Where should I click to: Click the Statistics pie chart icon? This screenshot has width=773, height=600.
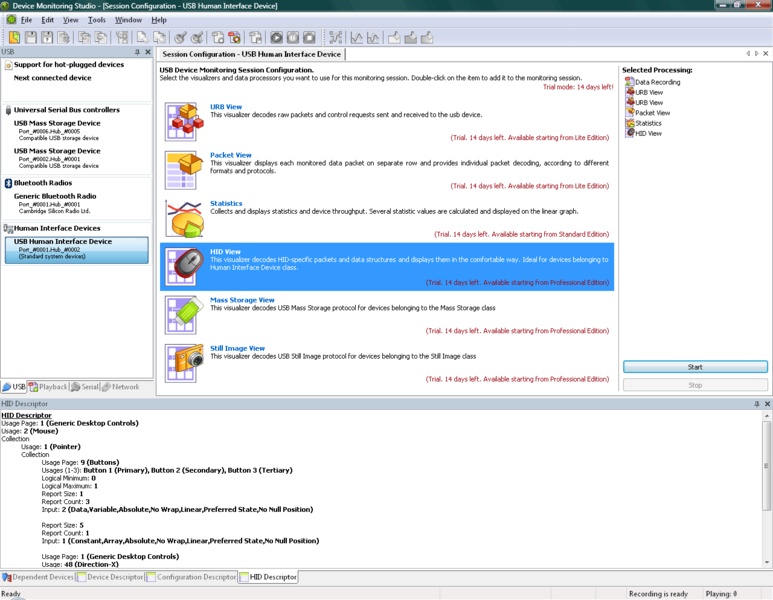[184, 218]
